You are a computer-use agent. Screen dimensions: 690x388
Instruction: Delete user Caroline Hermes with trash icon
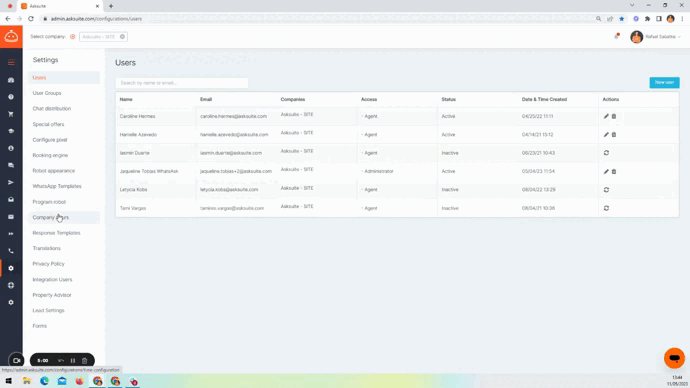click(x=614, y=116)
